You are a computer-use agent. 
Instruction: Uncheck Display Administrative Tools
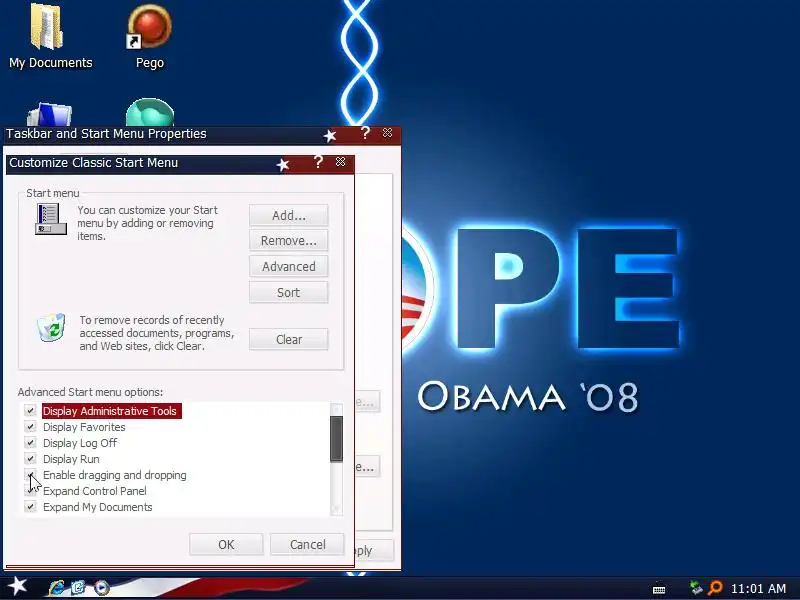tap(30, 411)
